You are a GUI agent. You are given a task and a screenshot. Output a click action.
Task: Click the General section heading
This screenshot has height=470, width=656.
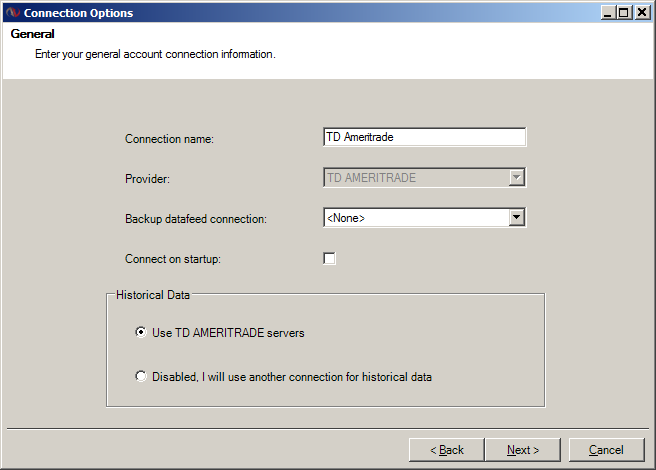(x=32, y=34)
